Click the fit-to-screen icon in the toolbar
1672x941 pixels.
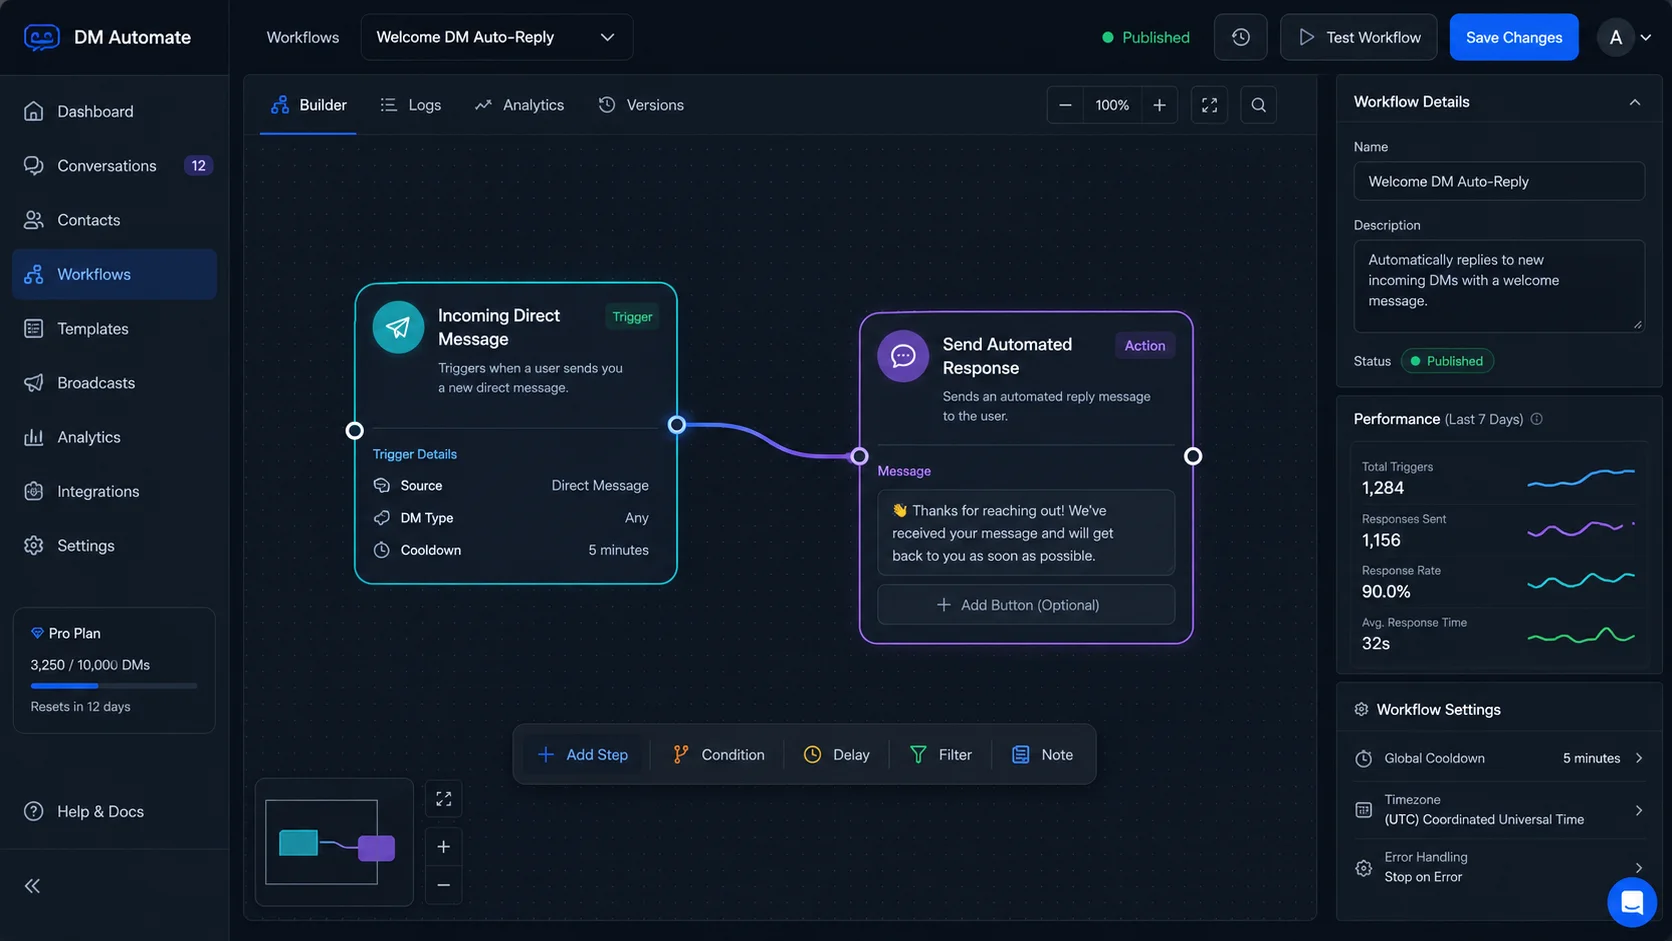[1209, 105]
